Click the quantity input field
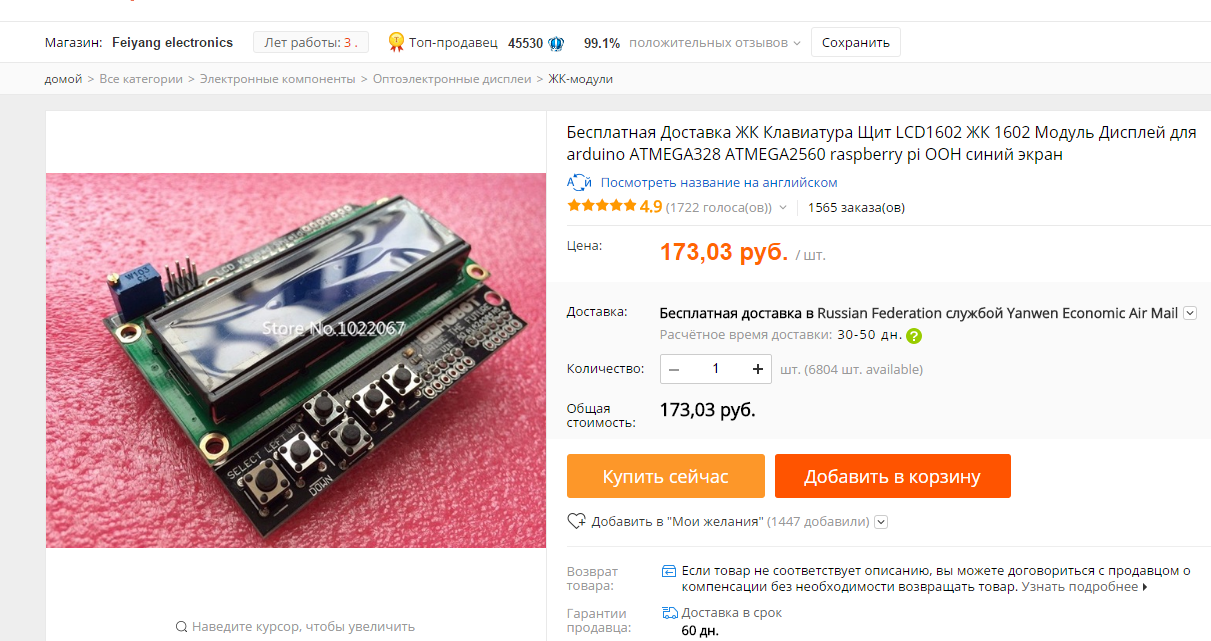 coord(716,369)
